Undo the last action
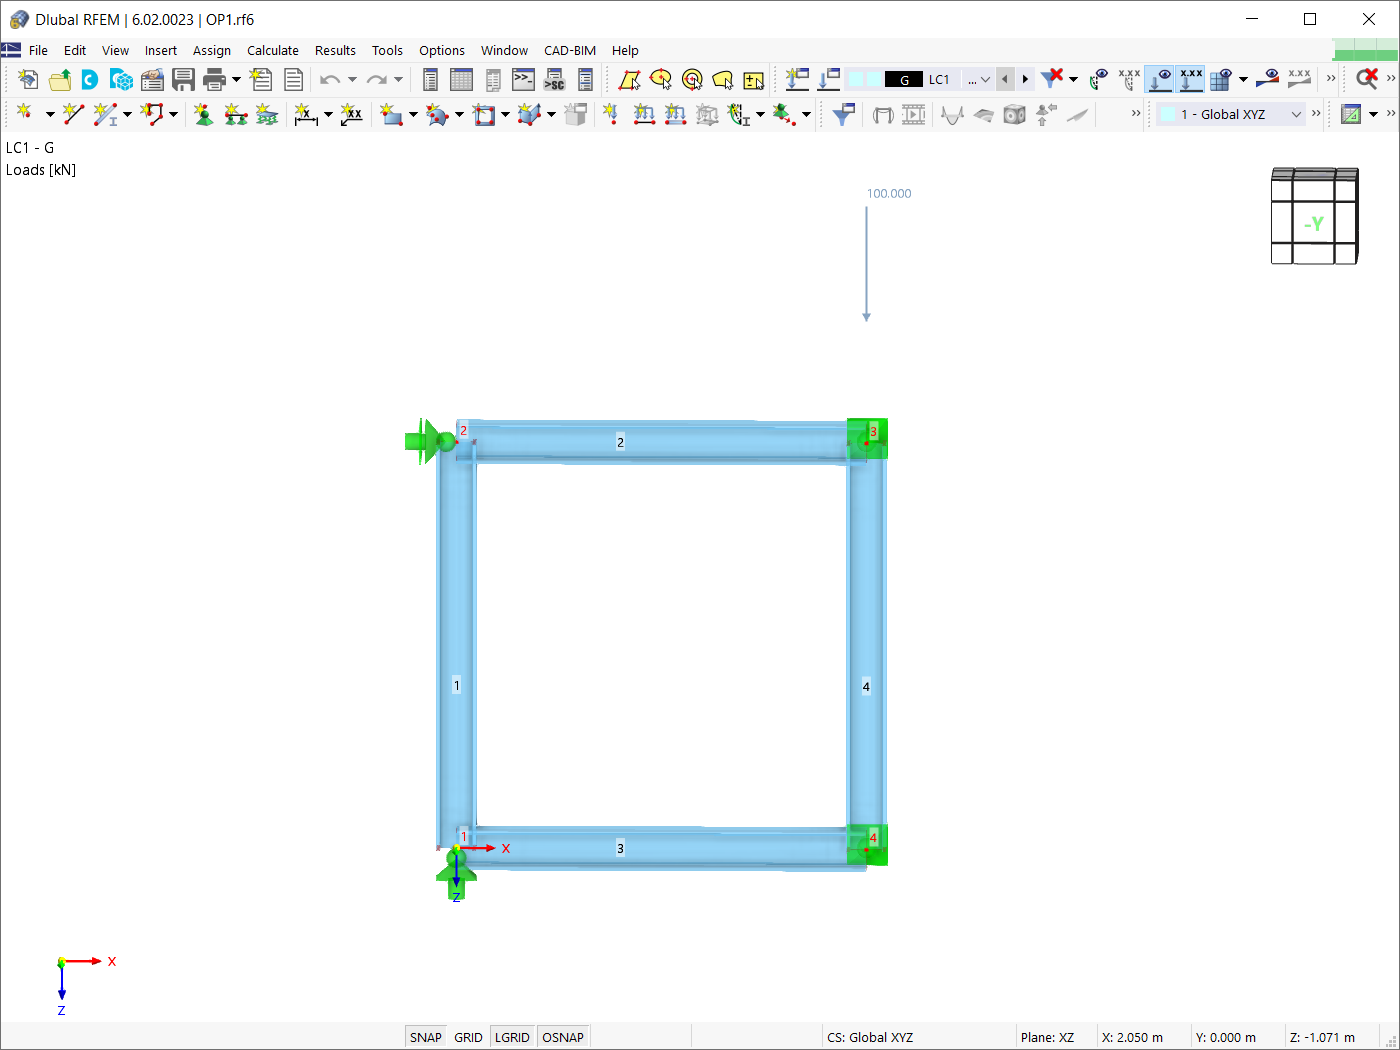 coord(330,80)
